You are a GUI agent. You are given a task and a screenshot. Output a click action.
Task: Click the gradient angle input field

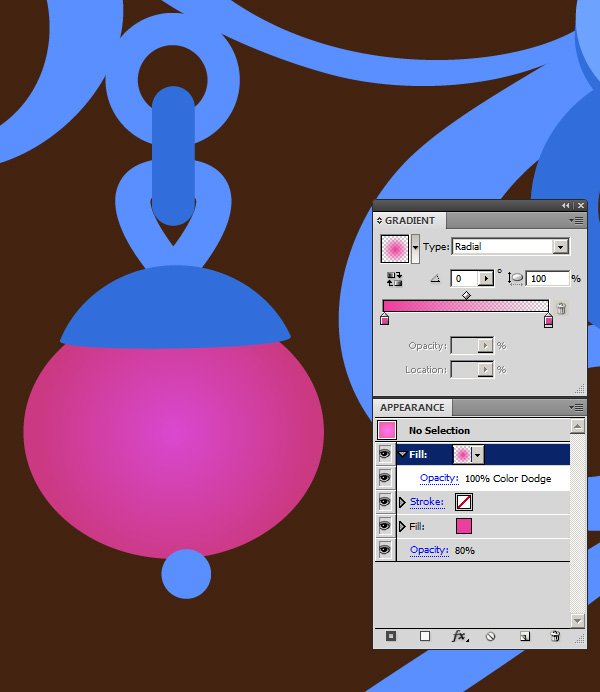coord(464,279)
